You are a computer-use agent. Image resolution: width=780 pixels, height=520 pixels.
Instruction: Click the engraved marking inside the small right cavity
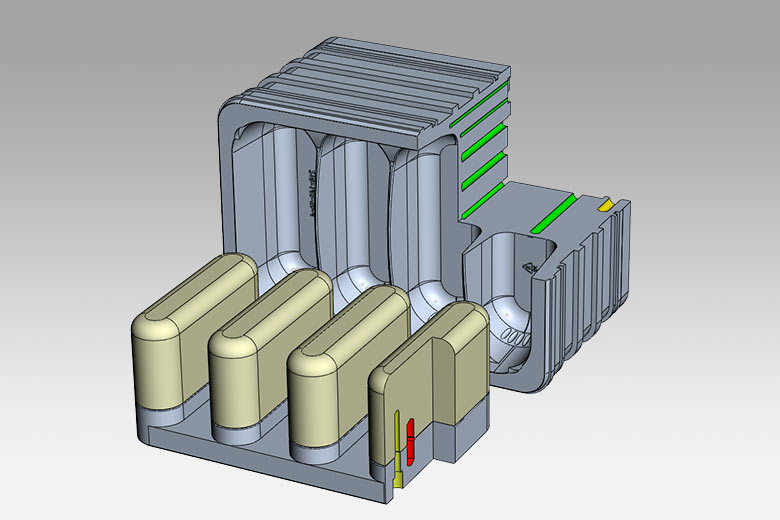[528, 265]
